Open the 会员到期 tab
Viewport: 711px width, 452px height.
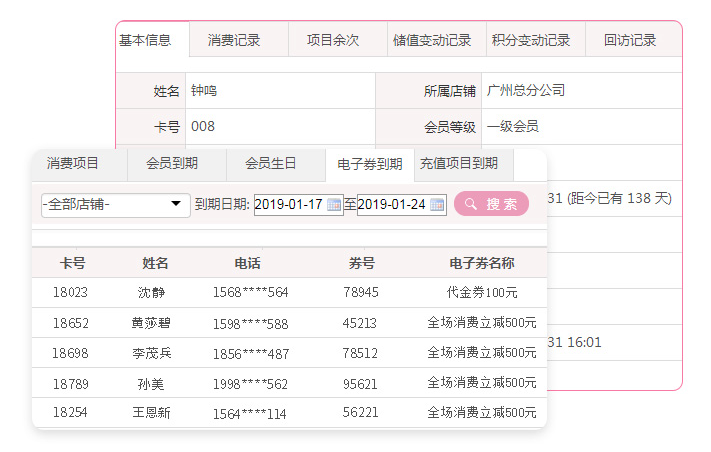pyautogui.click(x=172, y=164)
